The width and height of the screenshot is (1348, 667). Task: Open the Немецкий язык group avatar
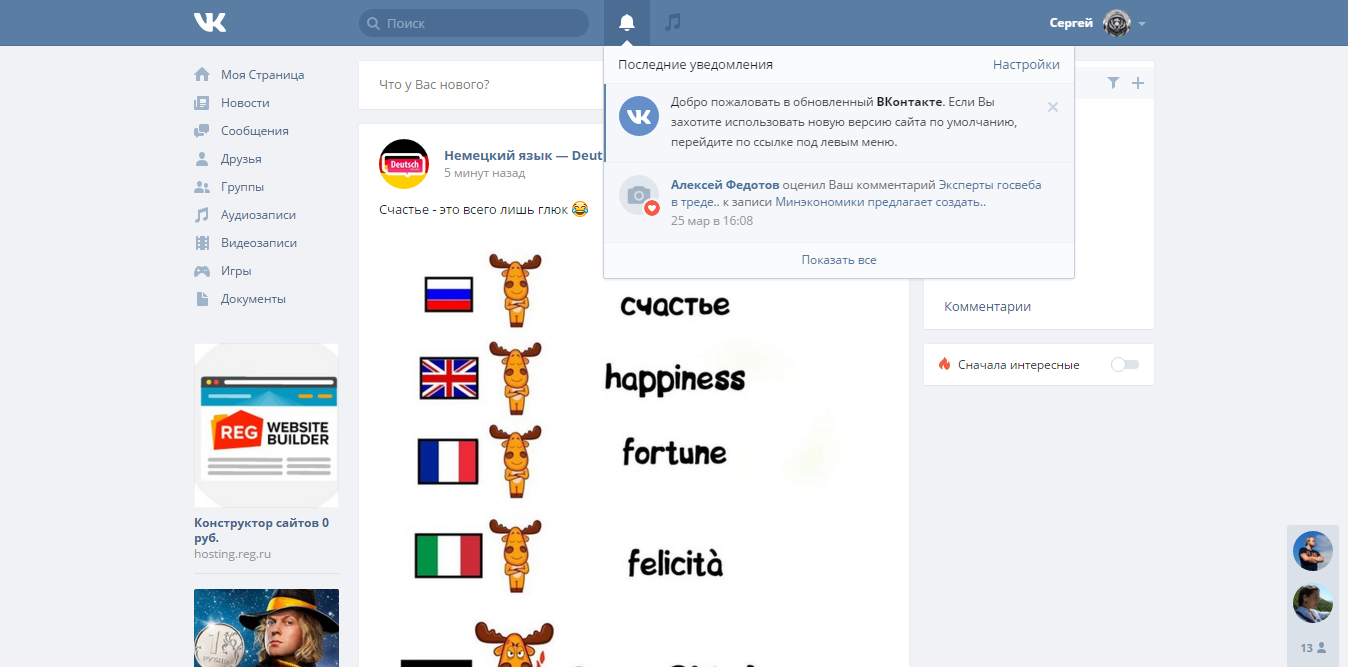point(403,164)
